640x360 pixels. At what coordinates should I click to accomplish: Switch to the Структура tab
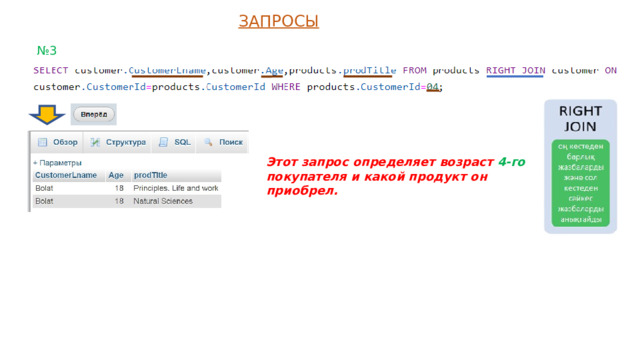tap(118, 142)
